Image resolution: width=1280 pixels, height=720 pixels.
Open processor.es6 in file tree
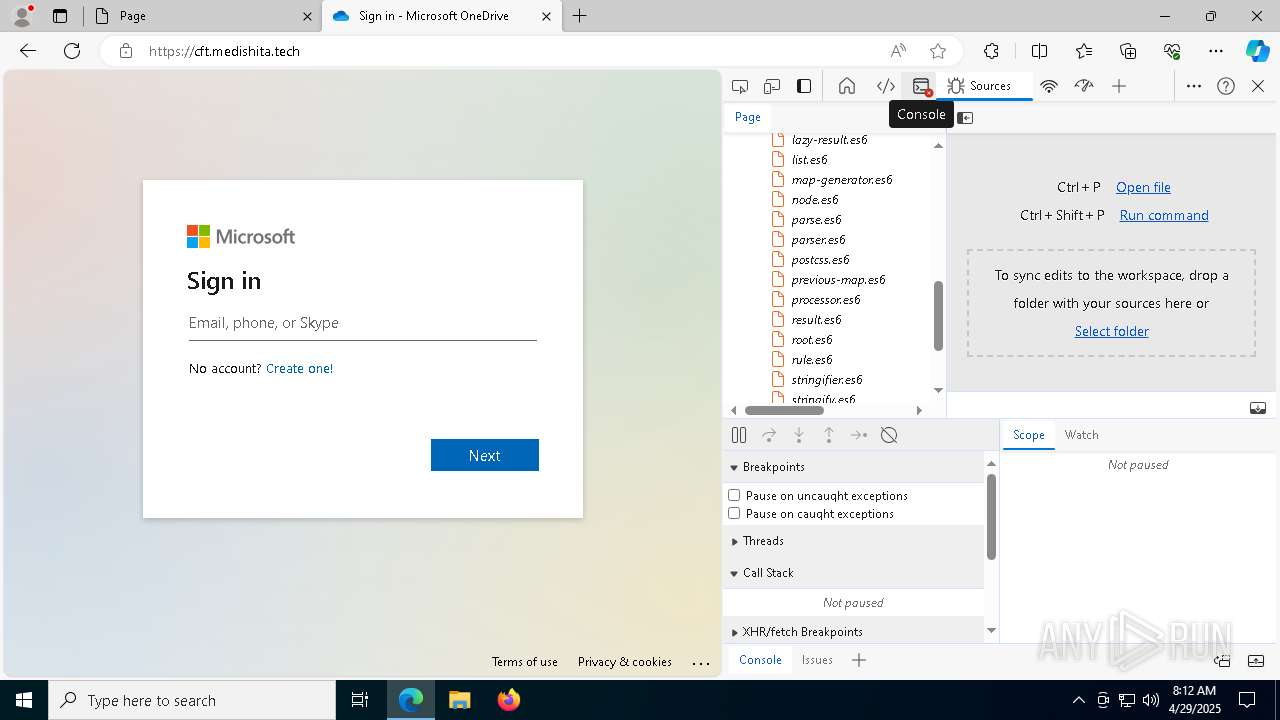[x=825, y=300]
